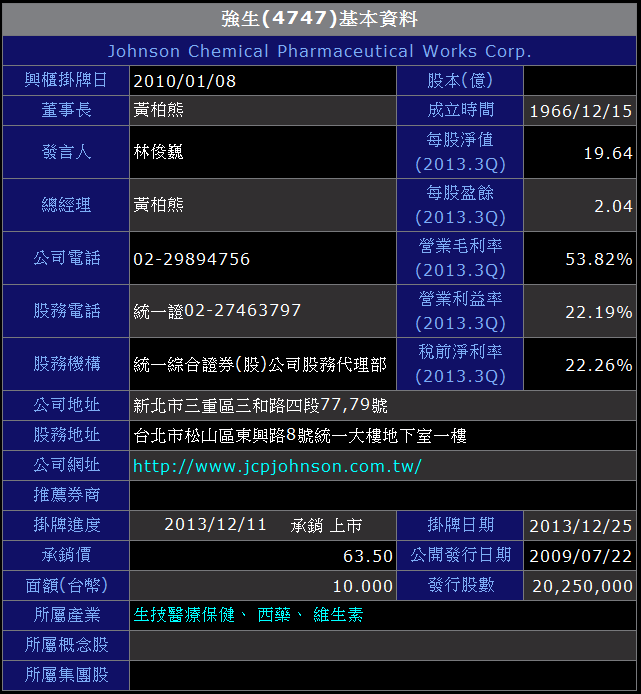Viewport: 641px width, 694px height.
Task: Click the 所屬產業 label
Action: tap(66, 615)
